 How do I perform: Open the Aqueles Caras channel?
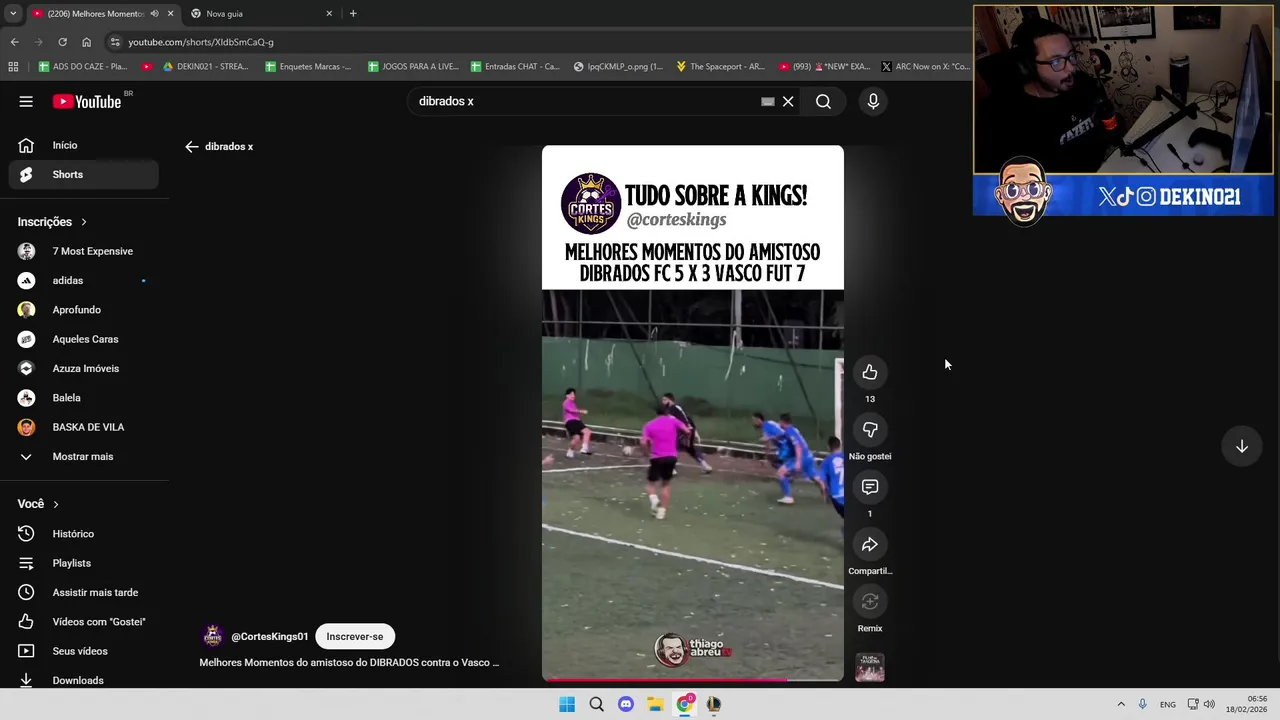click(84, 339)
